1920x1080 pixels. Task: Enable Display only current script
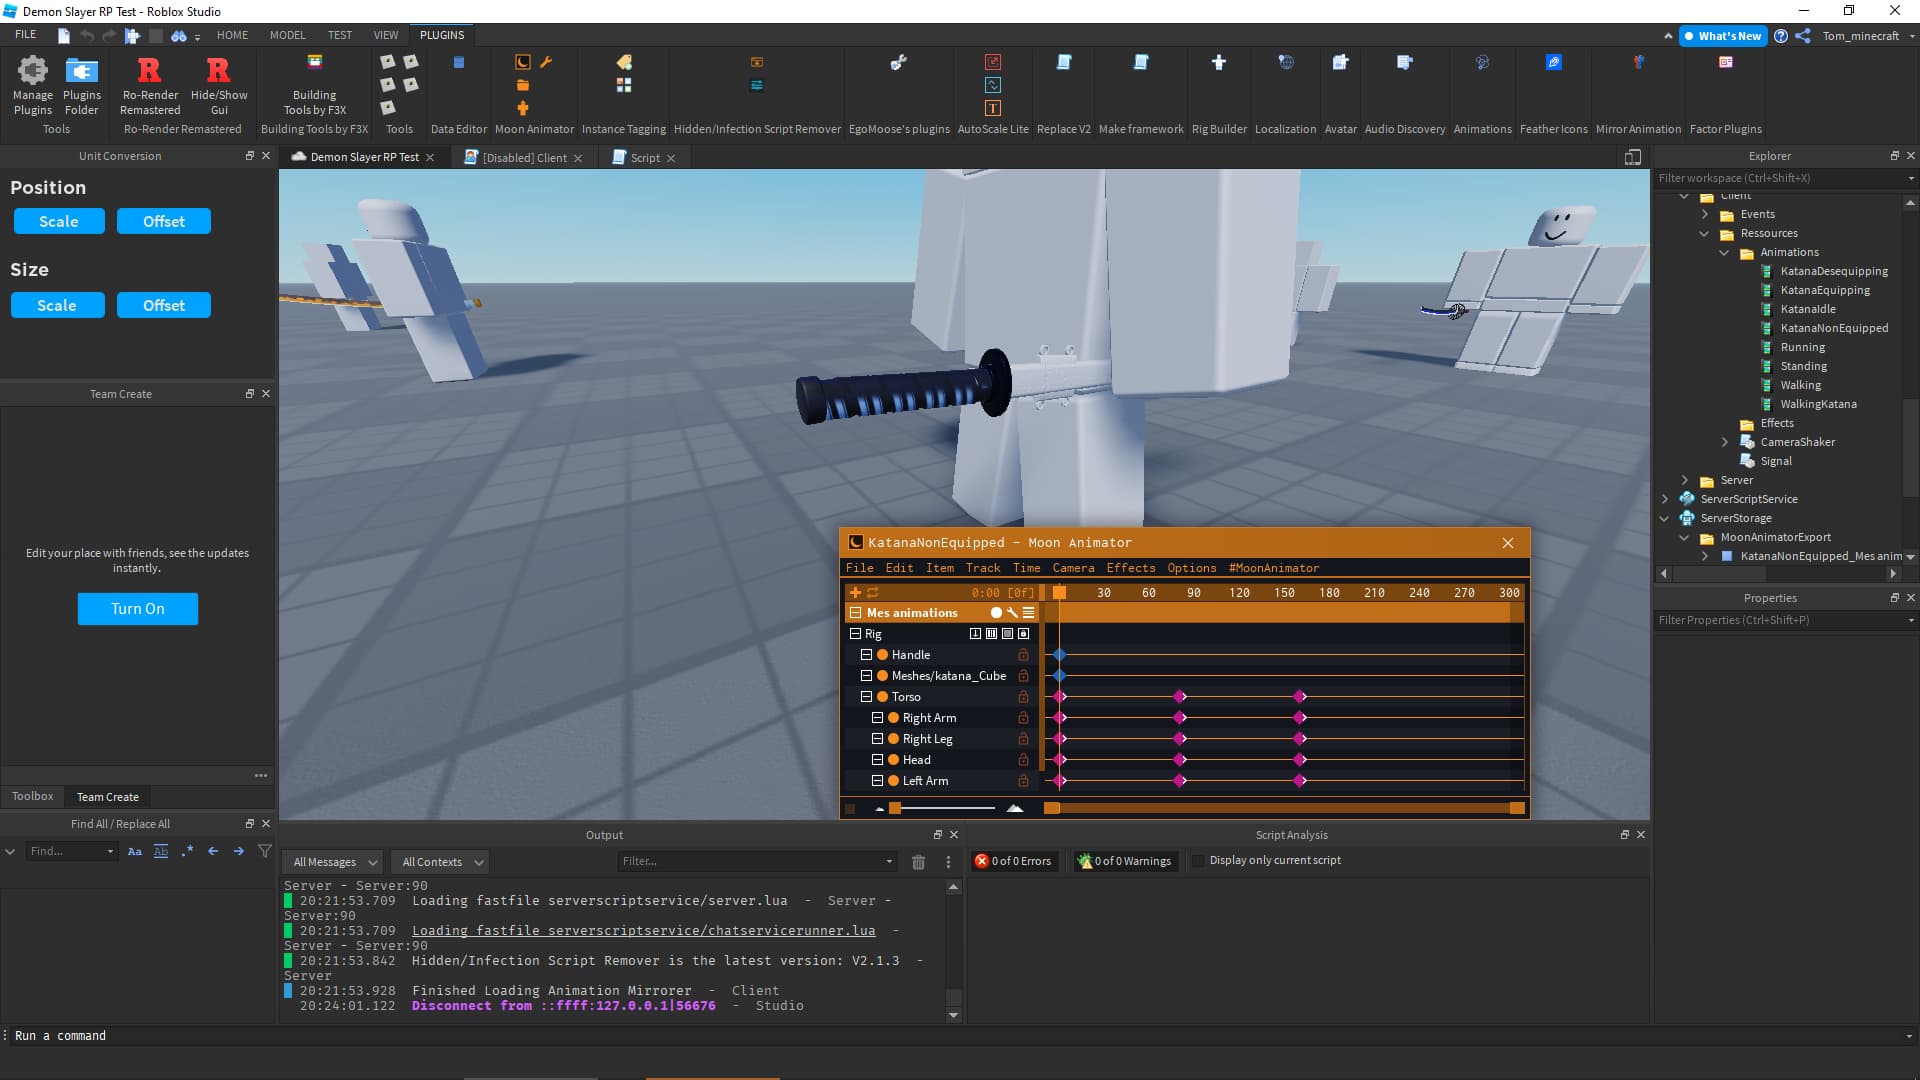point(1199,860)
